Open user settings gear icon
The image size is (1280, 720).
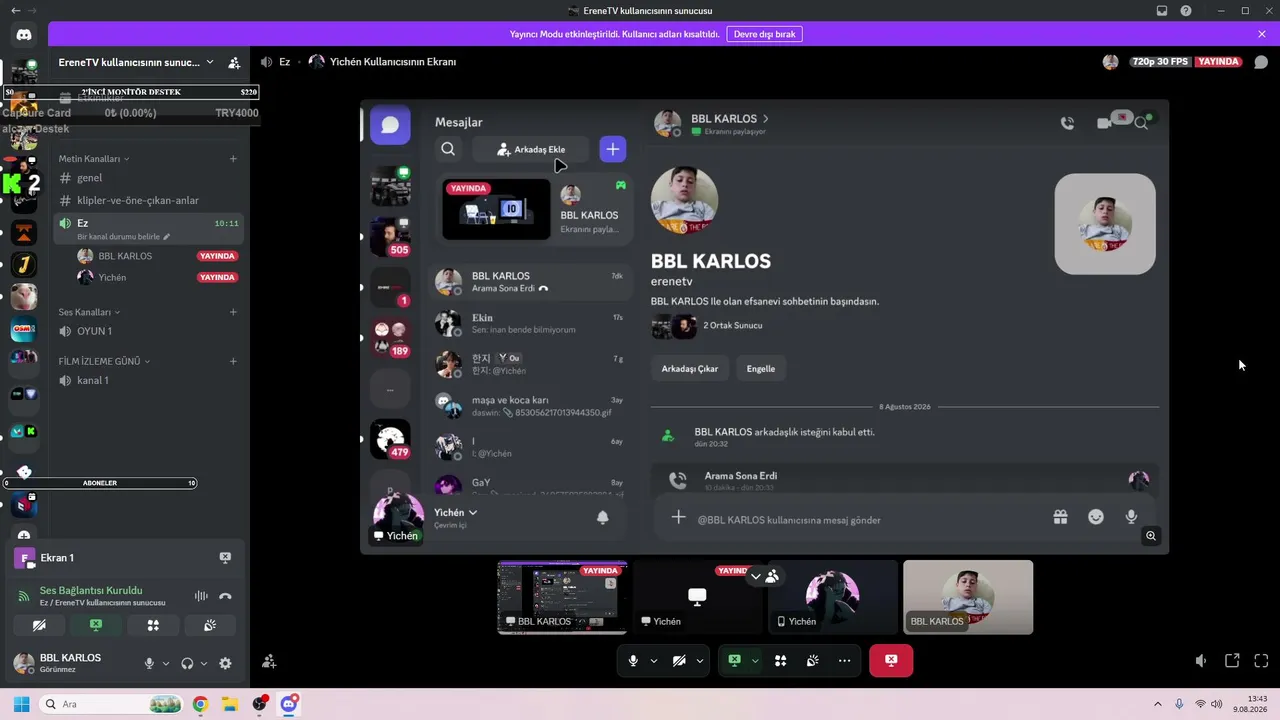(225, 663)
